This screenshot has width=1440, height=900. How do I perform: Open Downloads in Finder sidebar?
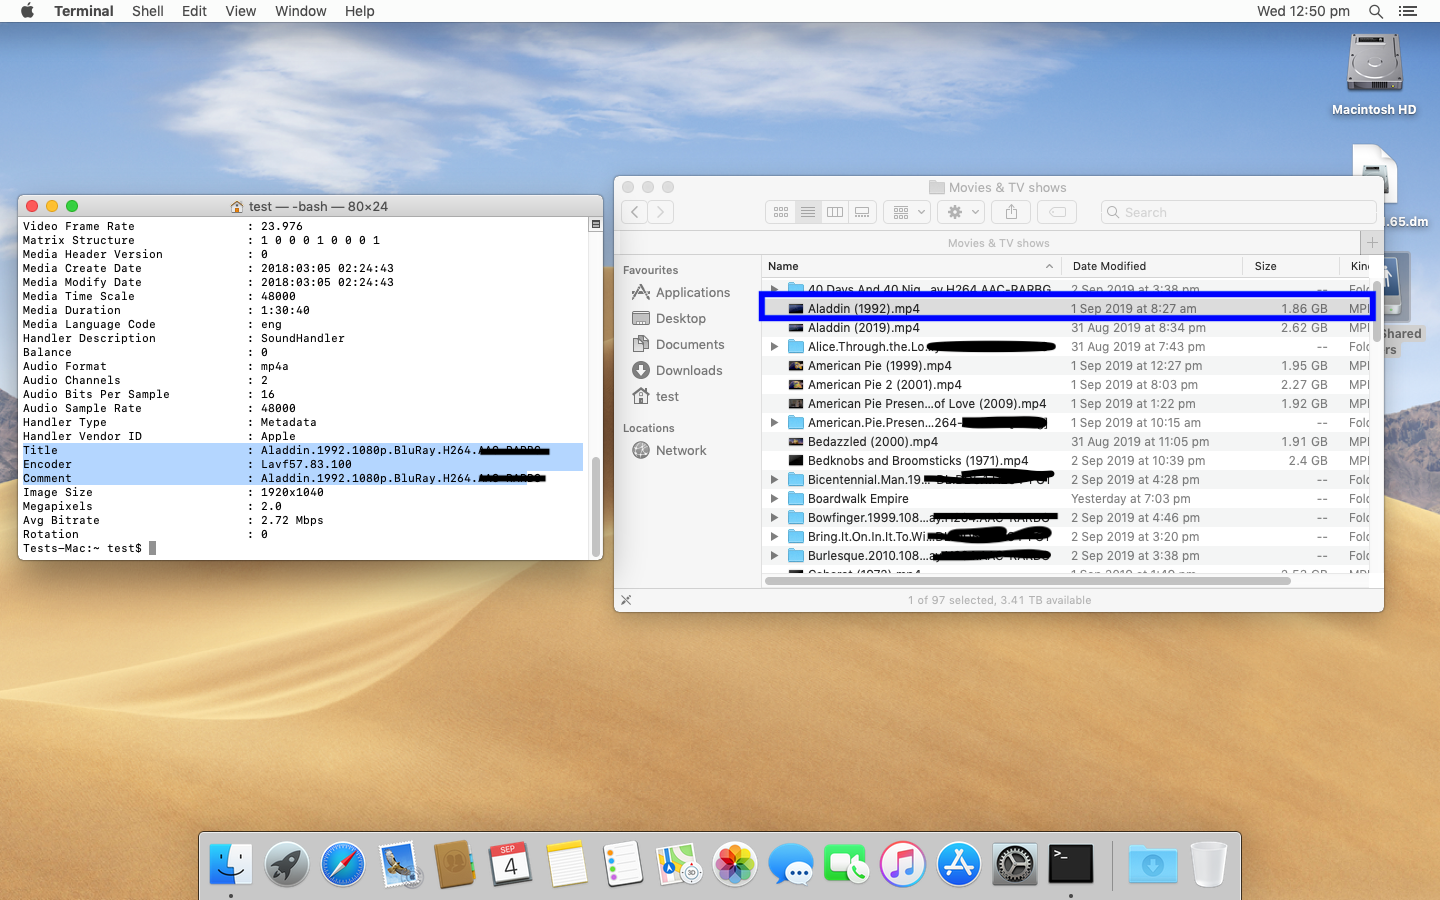tap(677, 370)
